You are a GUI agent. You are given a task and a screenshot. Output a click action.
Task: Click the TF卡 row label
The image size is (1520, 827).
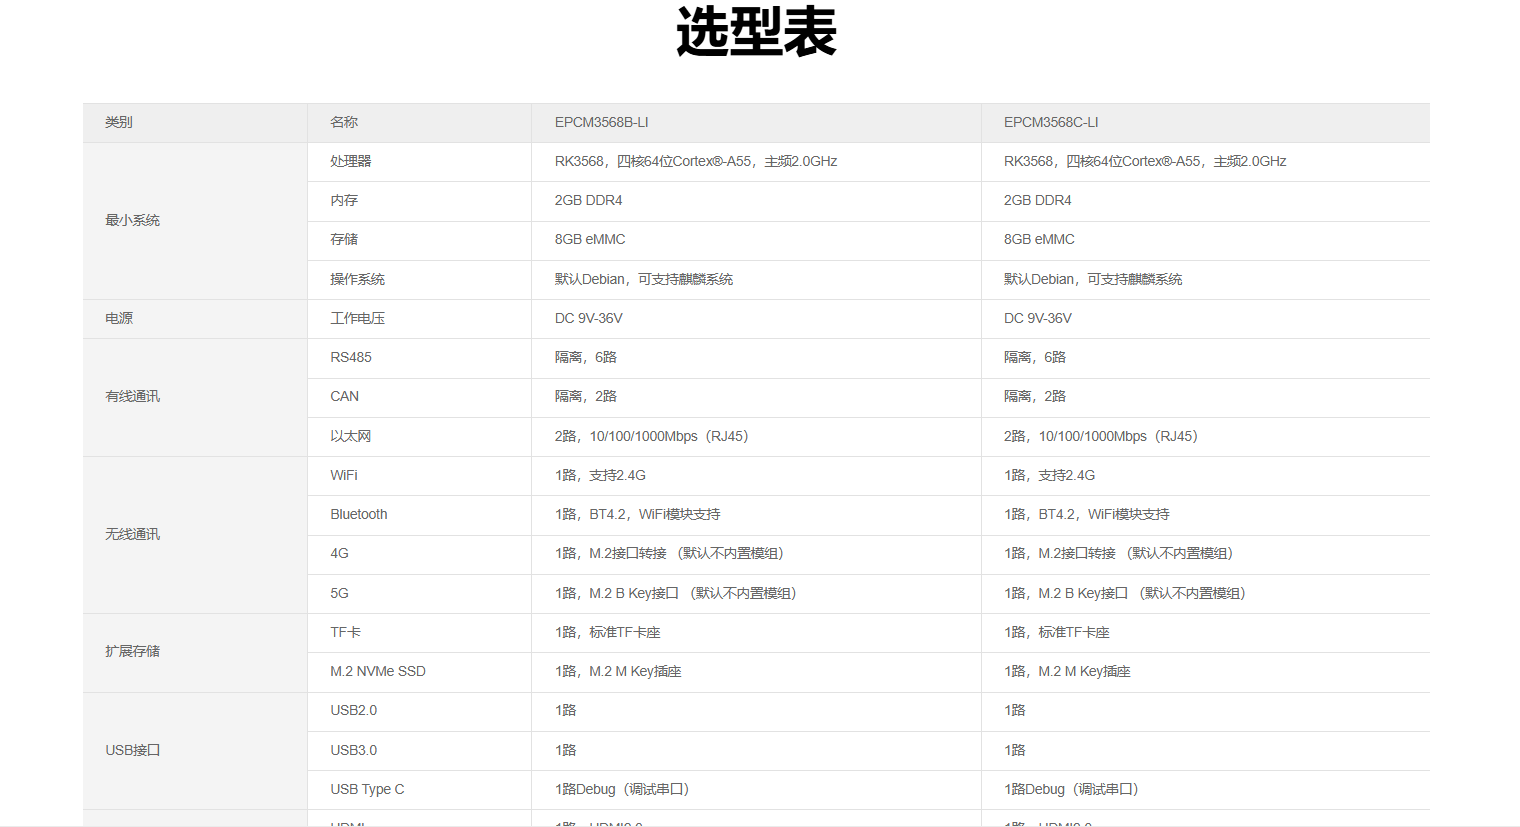[346, 632]
